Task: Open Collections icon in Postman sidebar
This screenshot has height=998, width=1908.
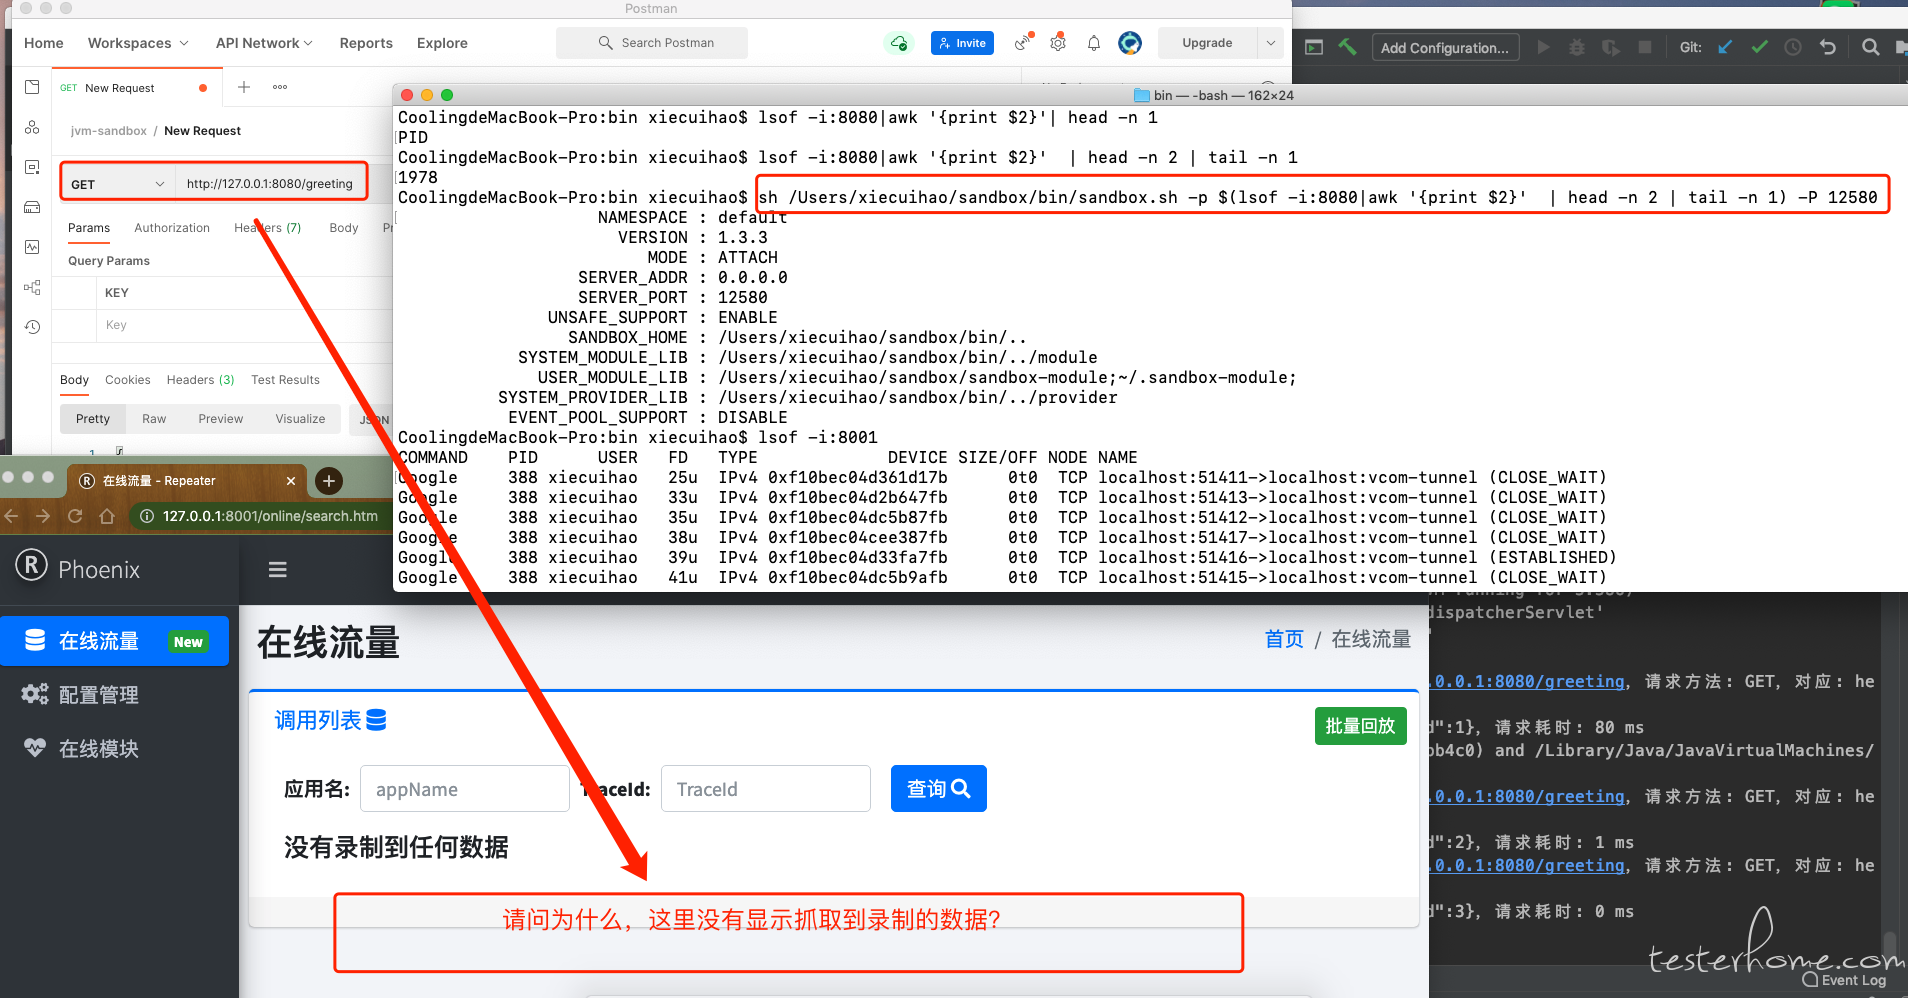Action: [32, 87]
